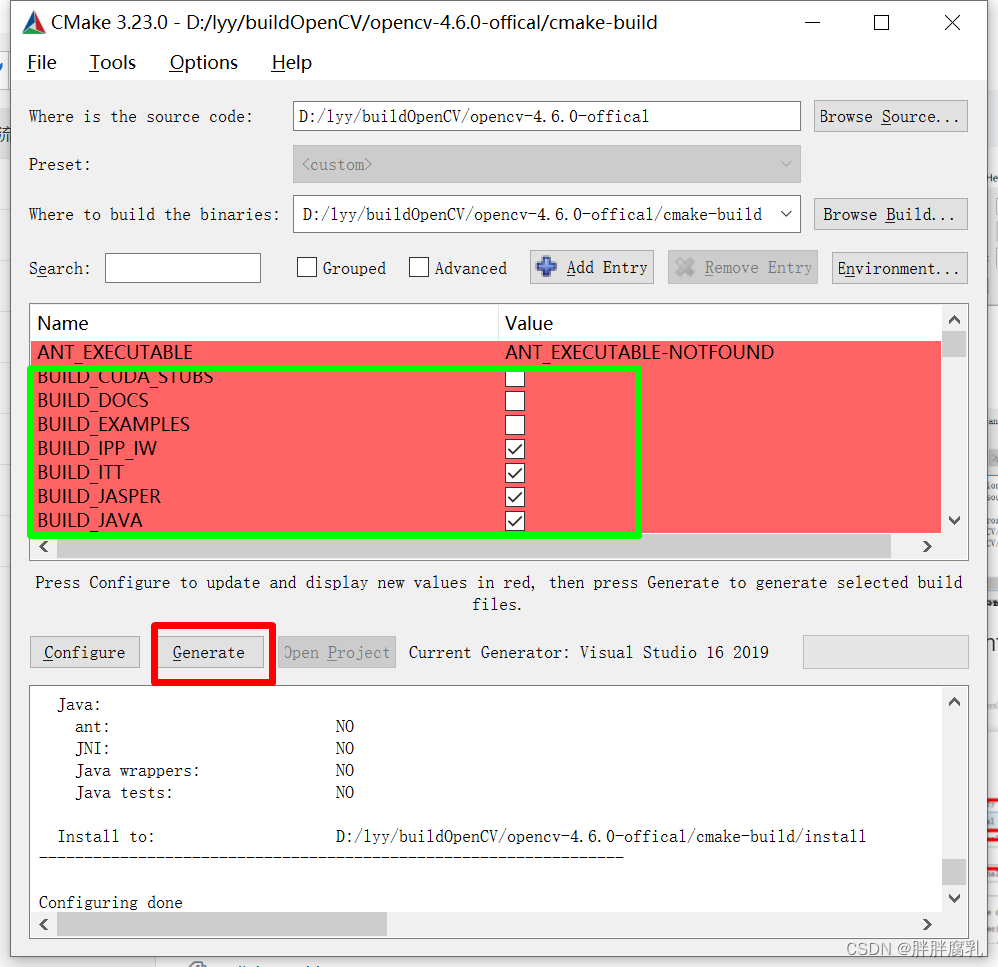Click the Add Entry plus icon
998x967 pixels.
pyautogui.click(x=547, y=266)
